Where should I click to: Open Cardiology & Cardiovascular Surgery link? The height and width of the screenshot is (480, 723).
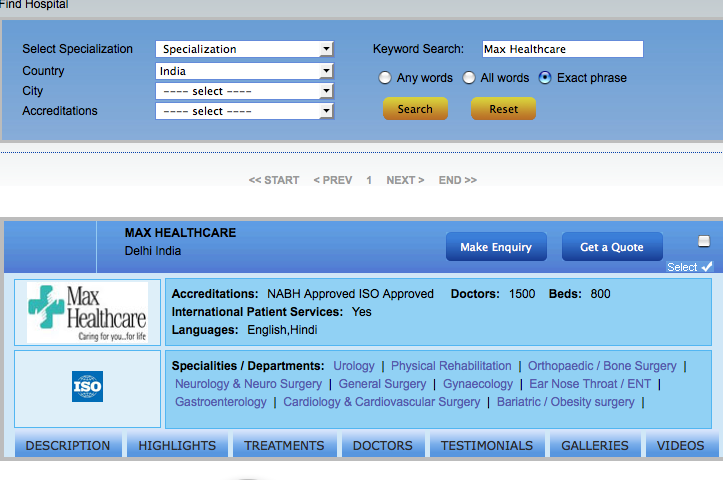tap(381, 402)
